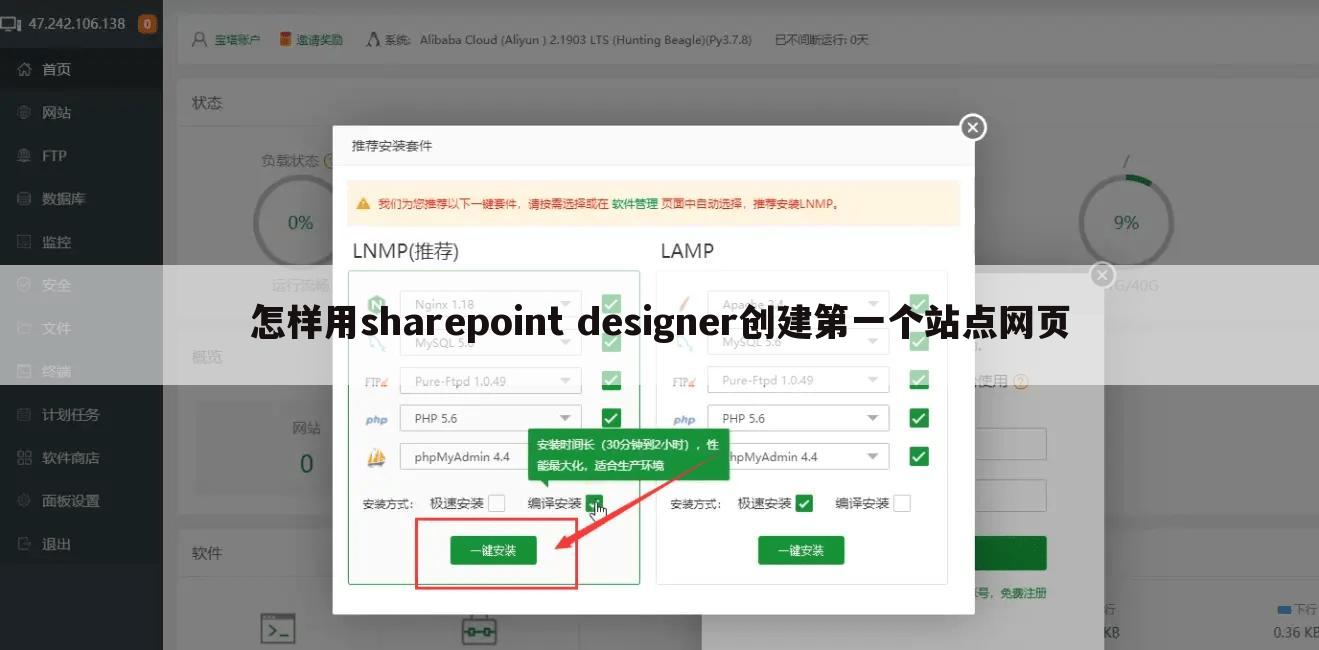Click the phpMyAdmin sailboat icon in LNMP column
The width and height of the screenshot is (1319, 650).
point(376,458)
